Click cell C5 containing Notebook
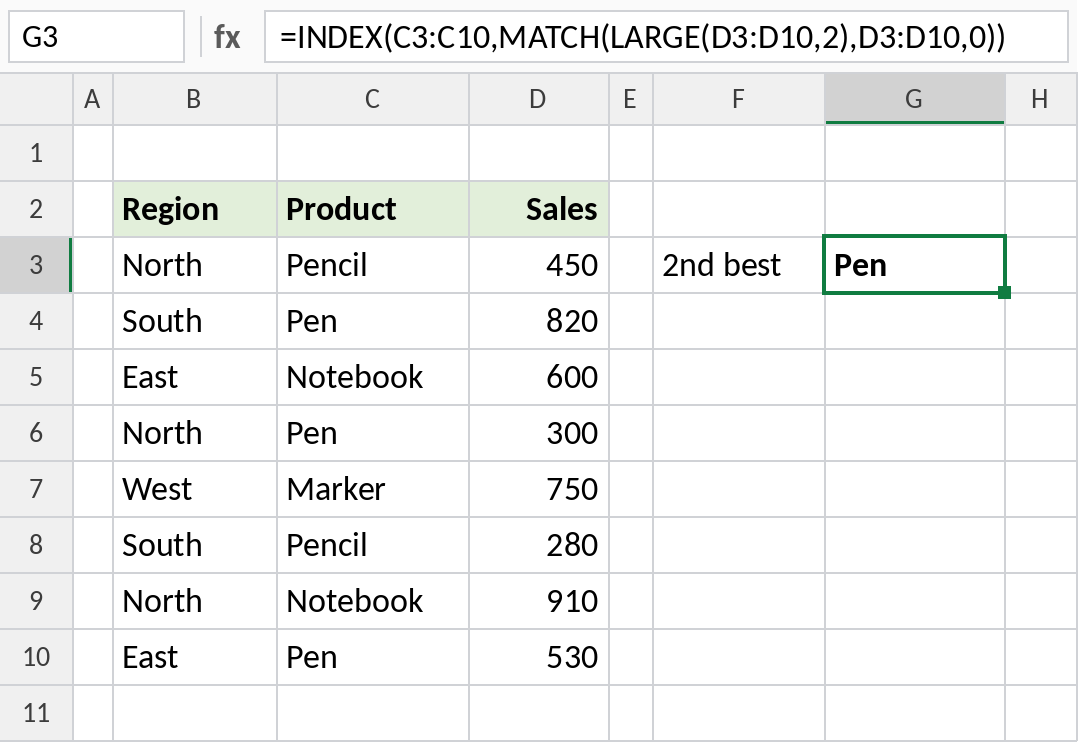Image resolution: width=1078 pixels, height=742 pixels. point(373,377)
